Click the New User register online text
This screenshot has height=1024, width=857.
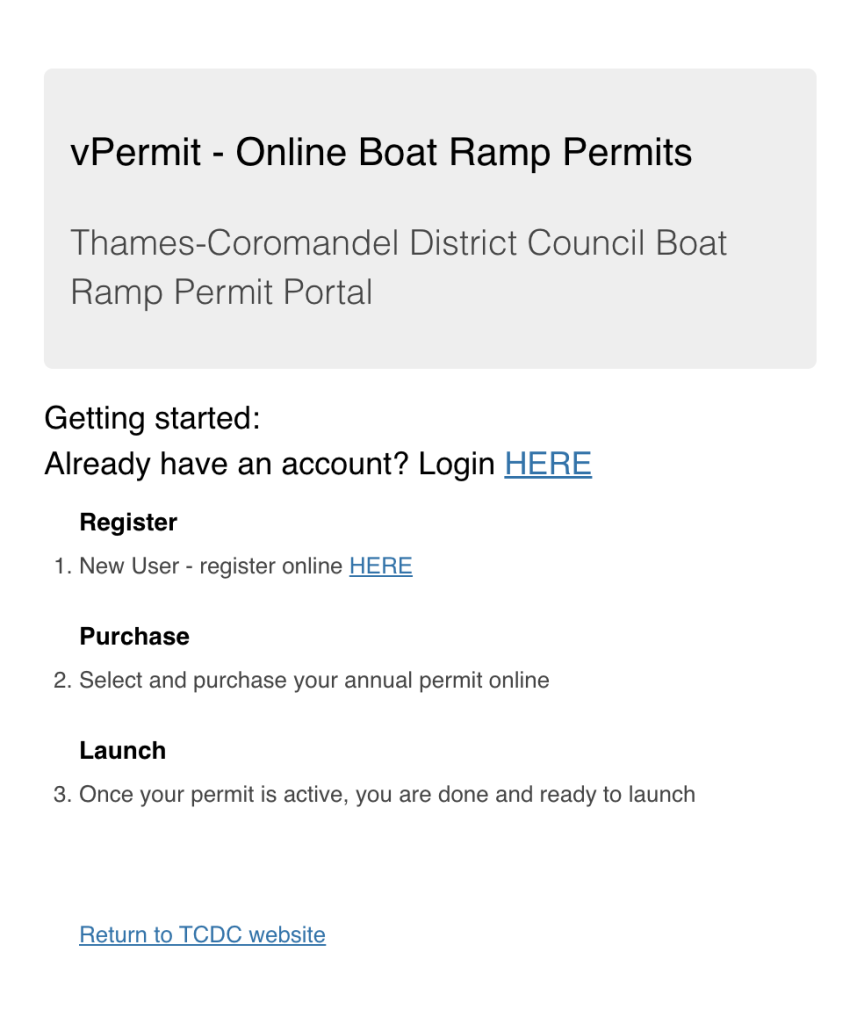click(x=211, y=566)
